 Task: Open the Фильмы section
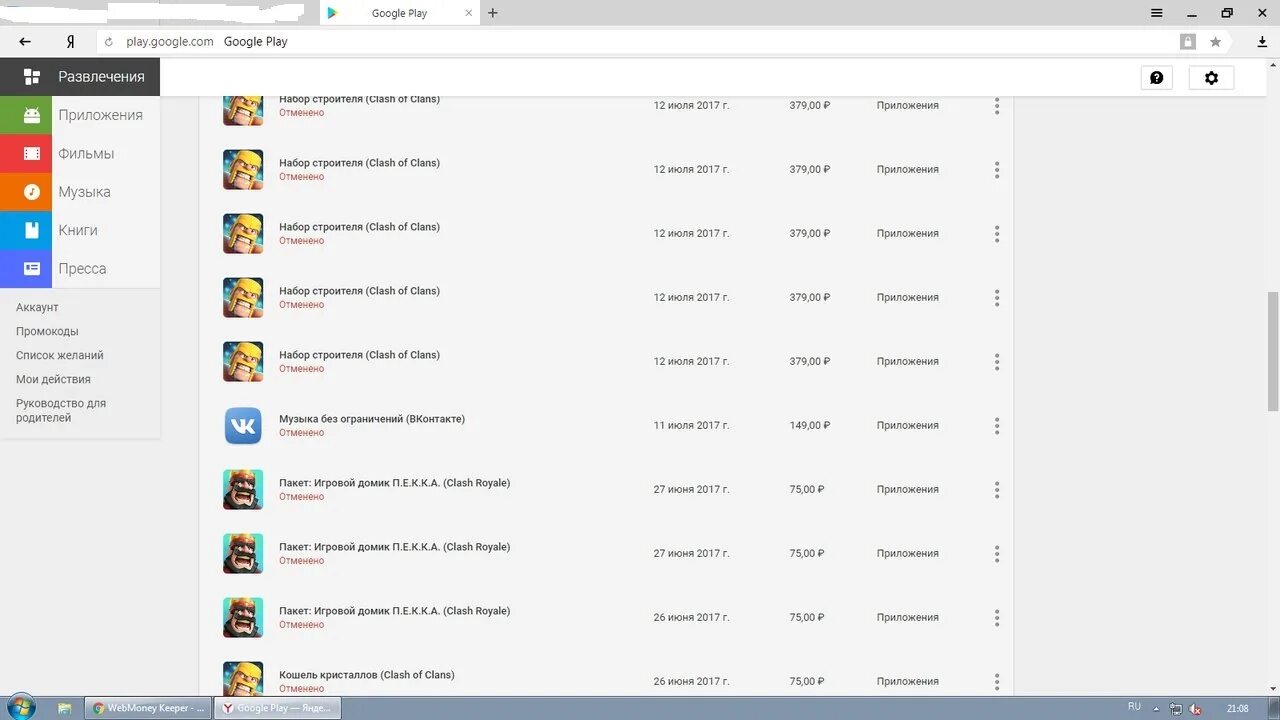click(80, 153)
